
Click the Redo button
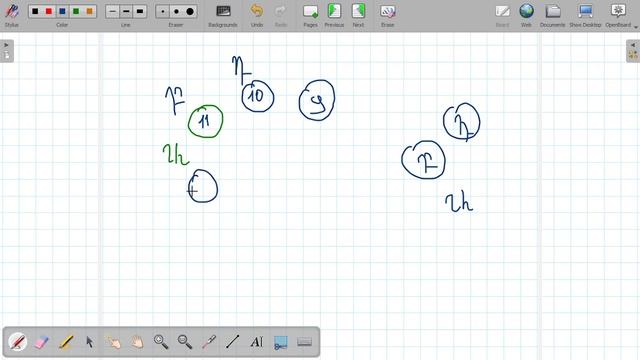pos(281,15)
